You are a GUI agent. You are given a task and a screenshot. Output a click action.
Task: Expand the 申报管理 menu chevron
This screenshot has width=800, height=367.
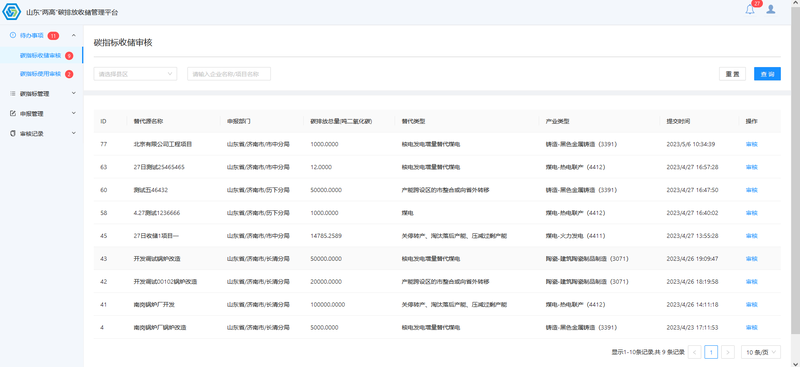pos(73,113)
